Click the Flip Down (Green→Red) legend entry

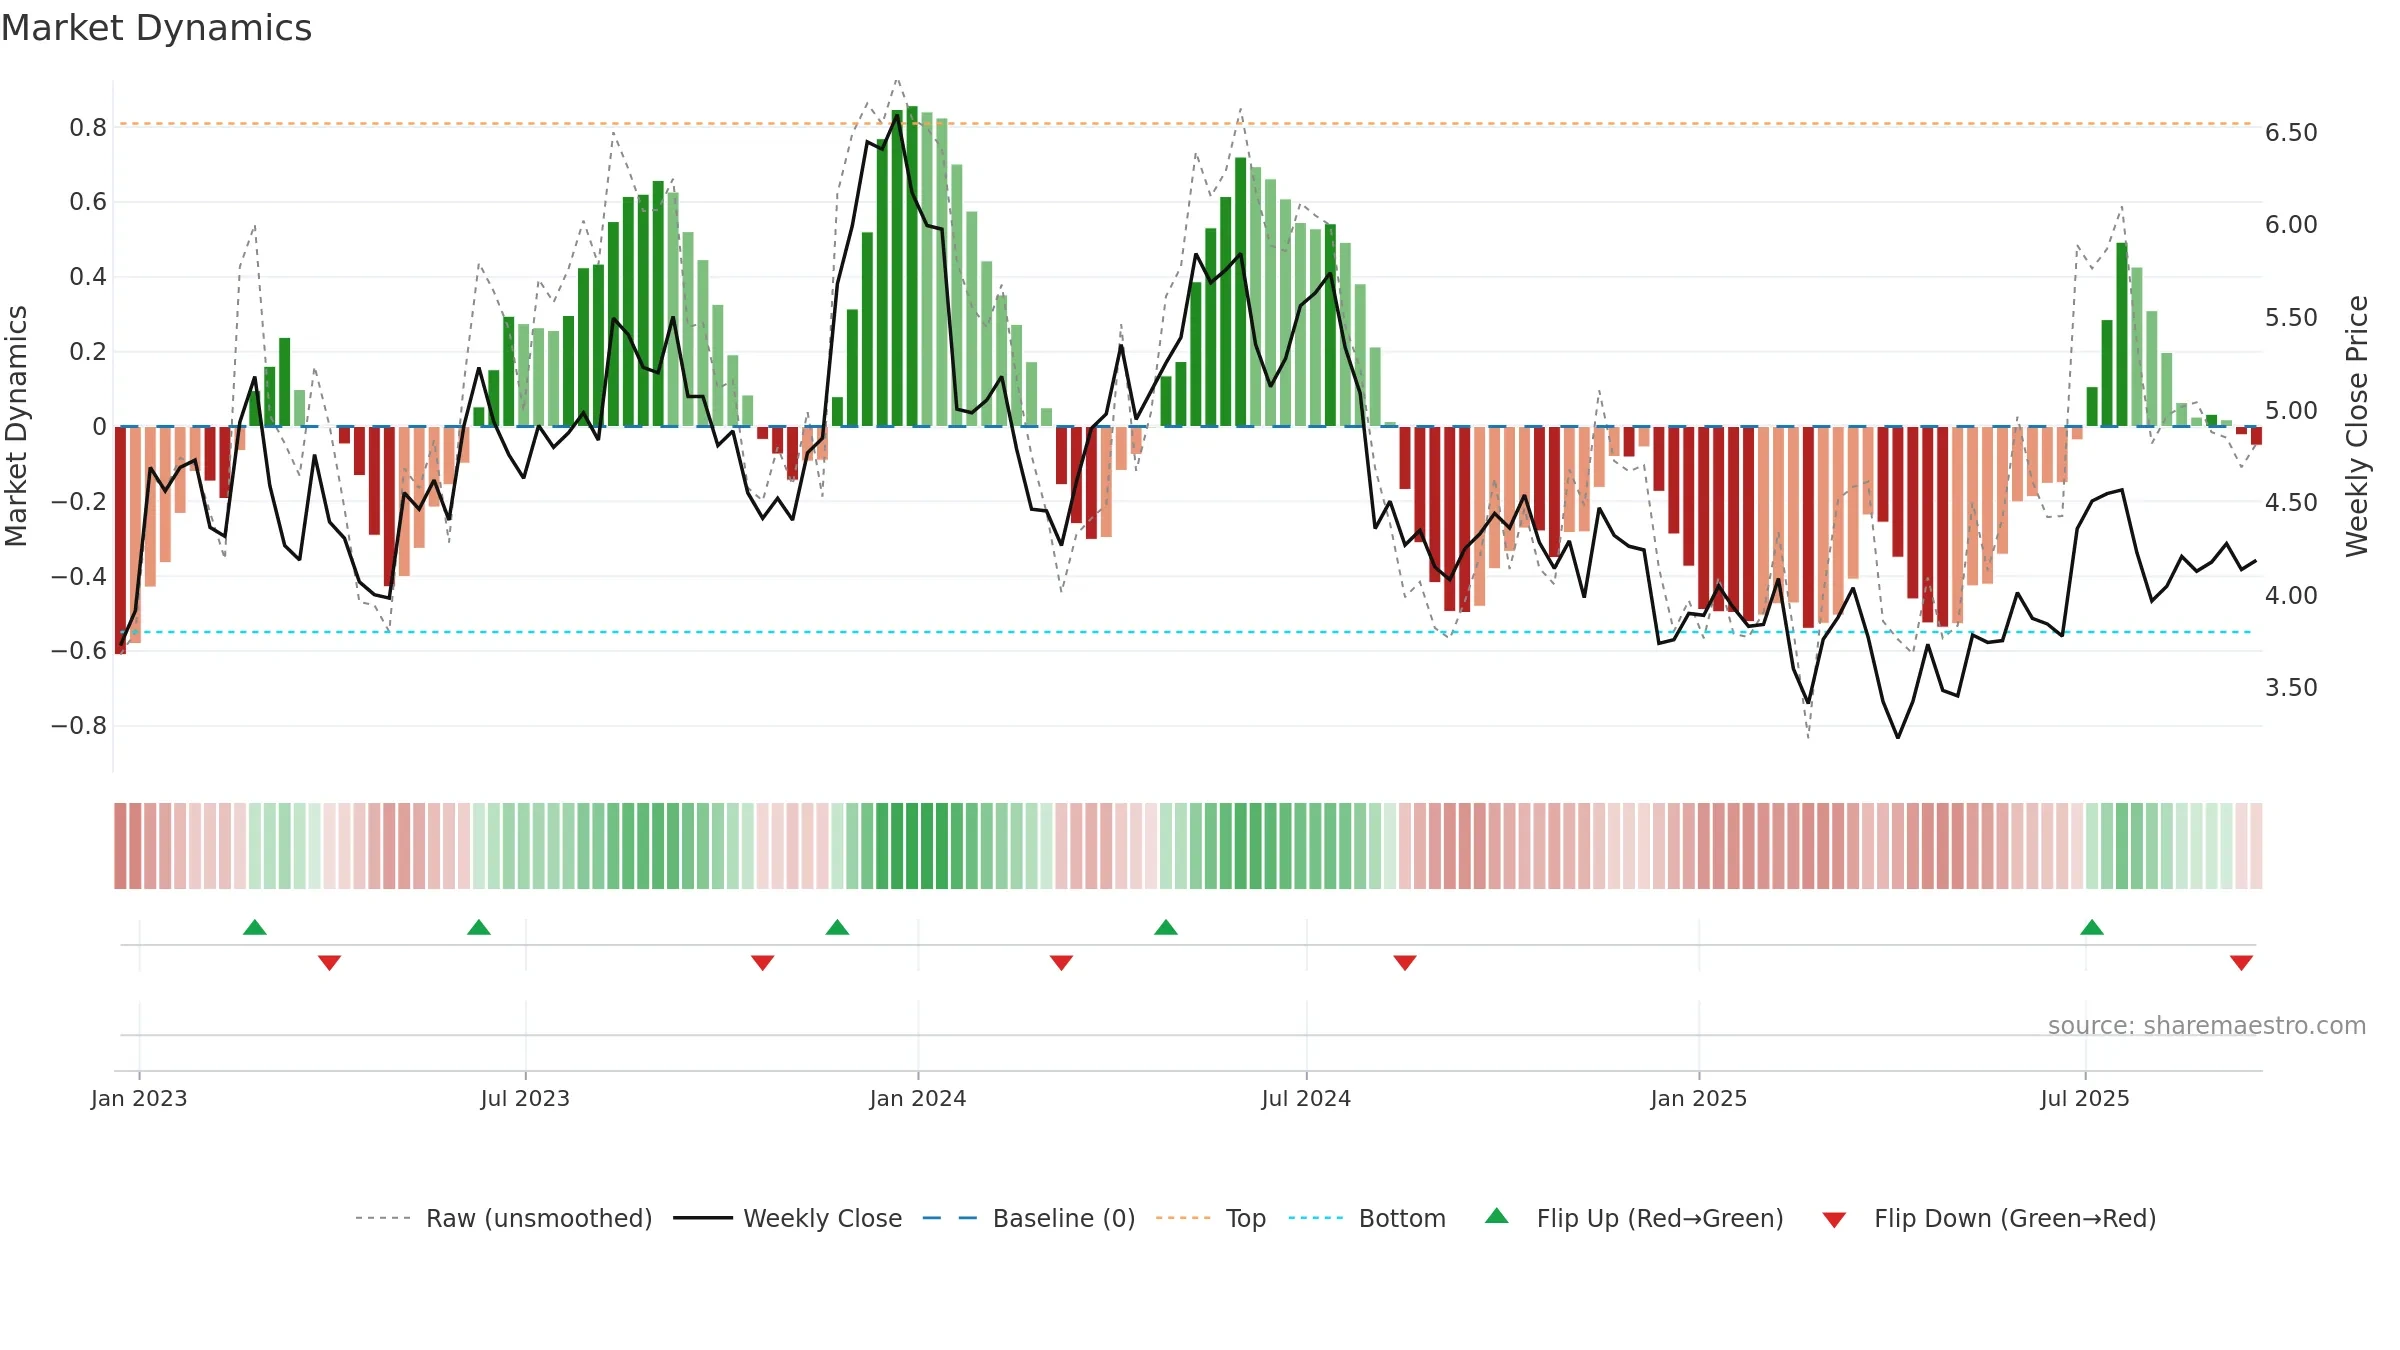pos(1989,1218)
